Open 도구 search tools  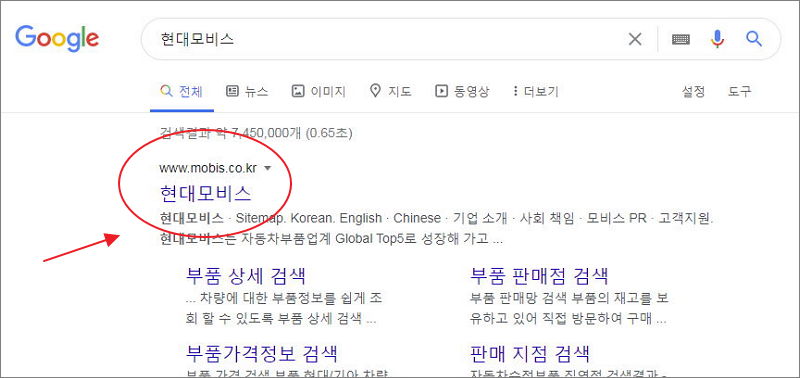739,92
